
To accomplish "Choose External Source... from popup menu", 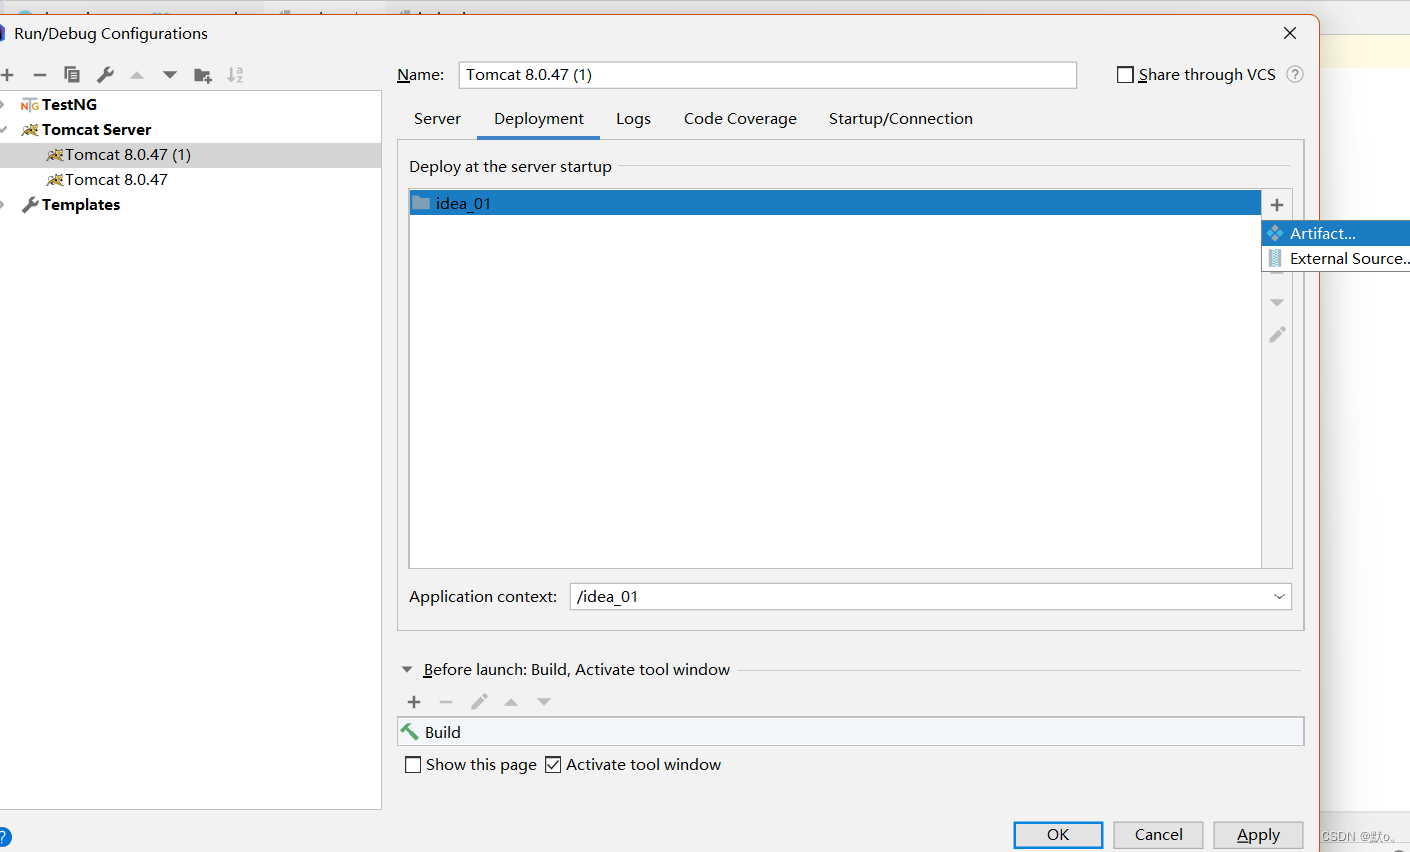I will 1336,258.
